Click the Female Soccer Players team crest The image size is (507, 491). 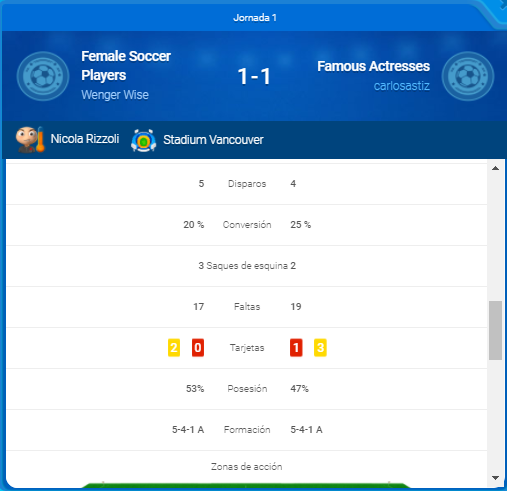coord(43,76)
